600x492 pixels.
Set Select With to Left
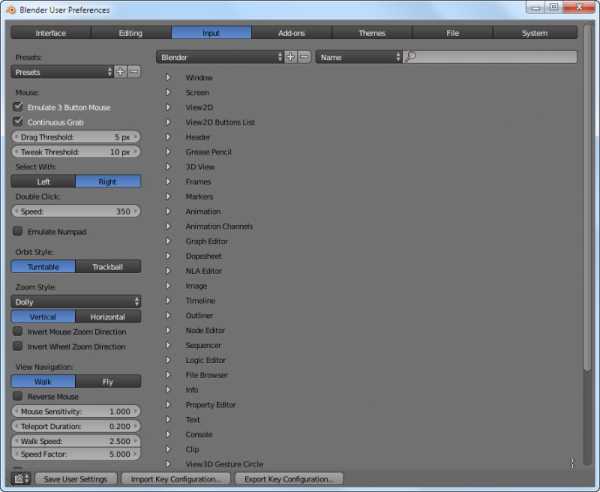(x=43, y=181)
